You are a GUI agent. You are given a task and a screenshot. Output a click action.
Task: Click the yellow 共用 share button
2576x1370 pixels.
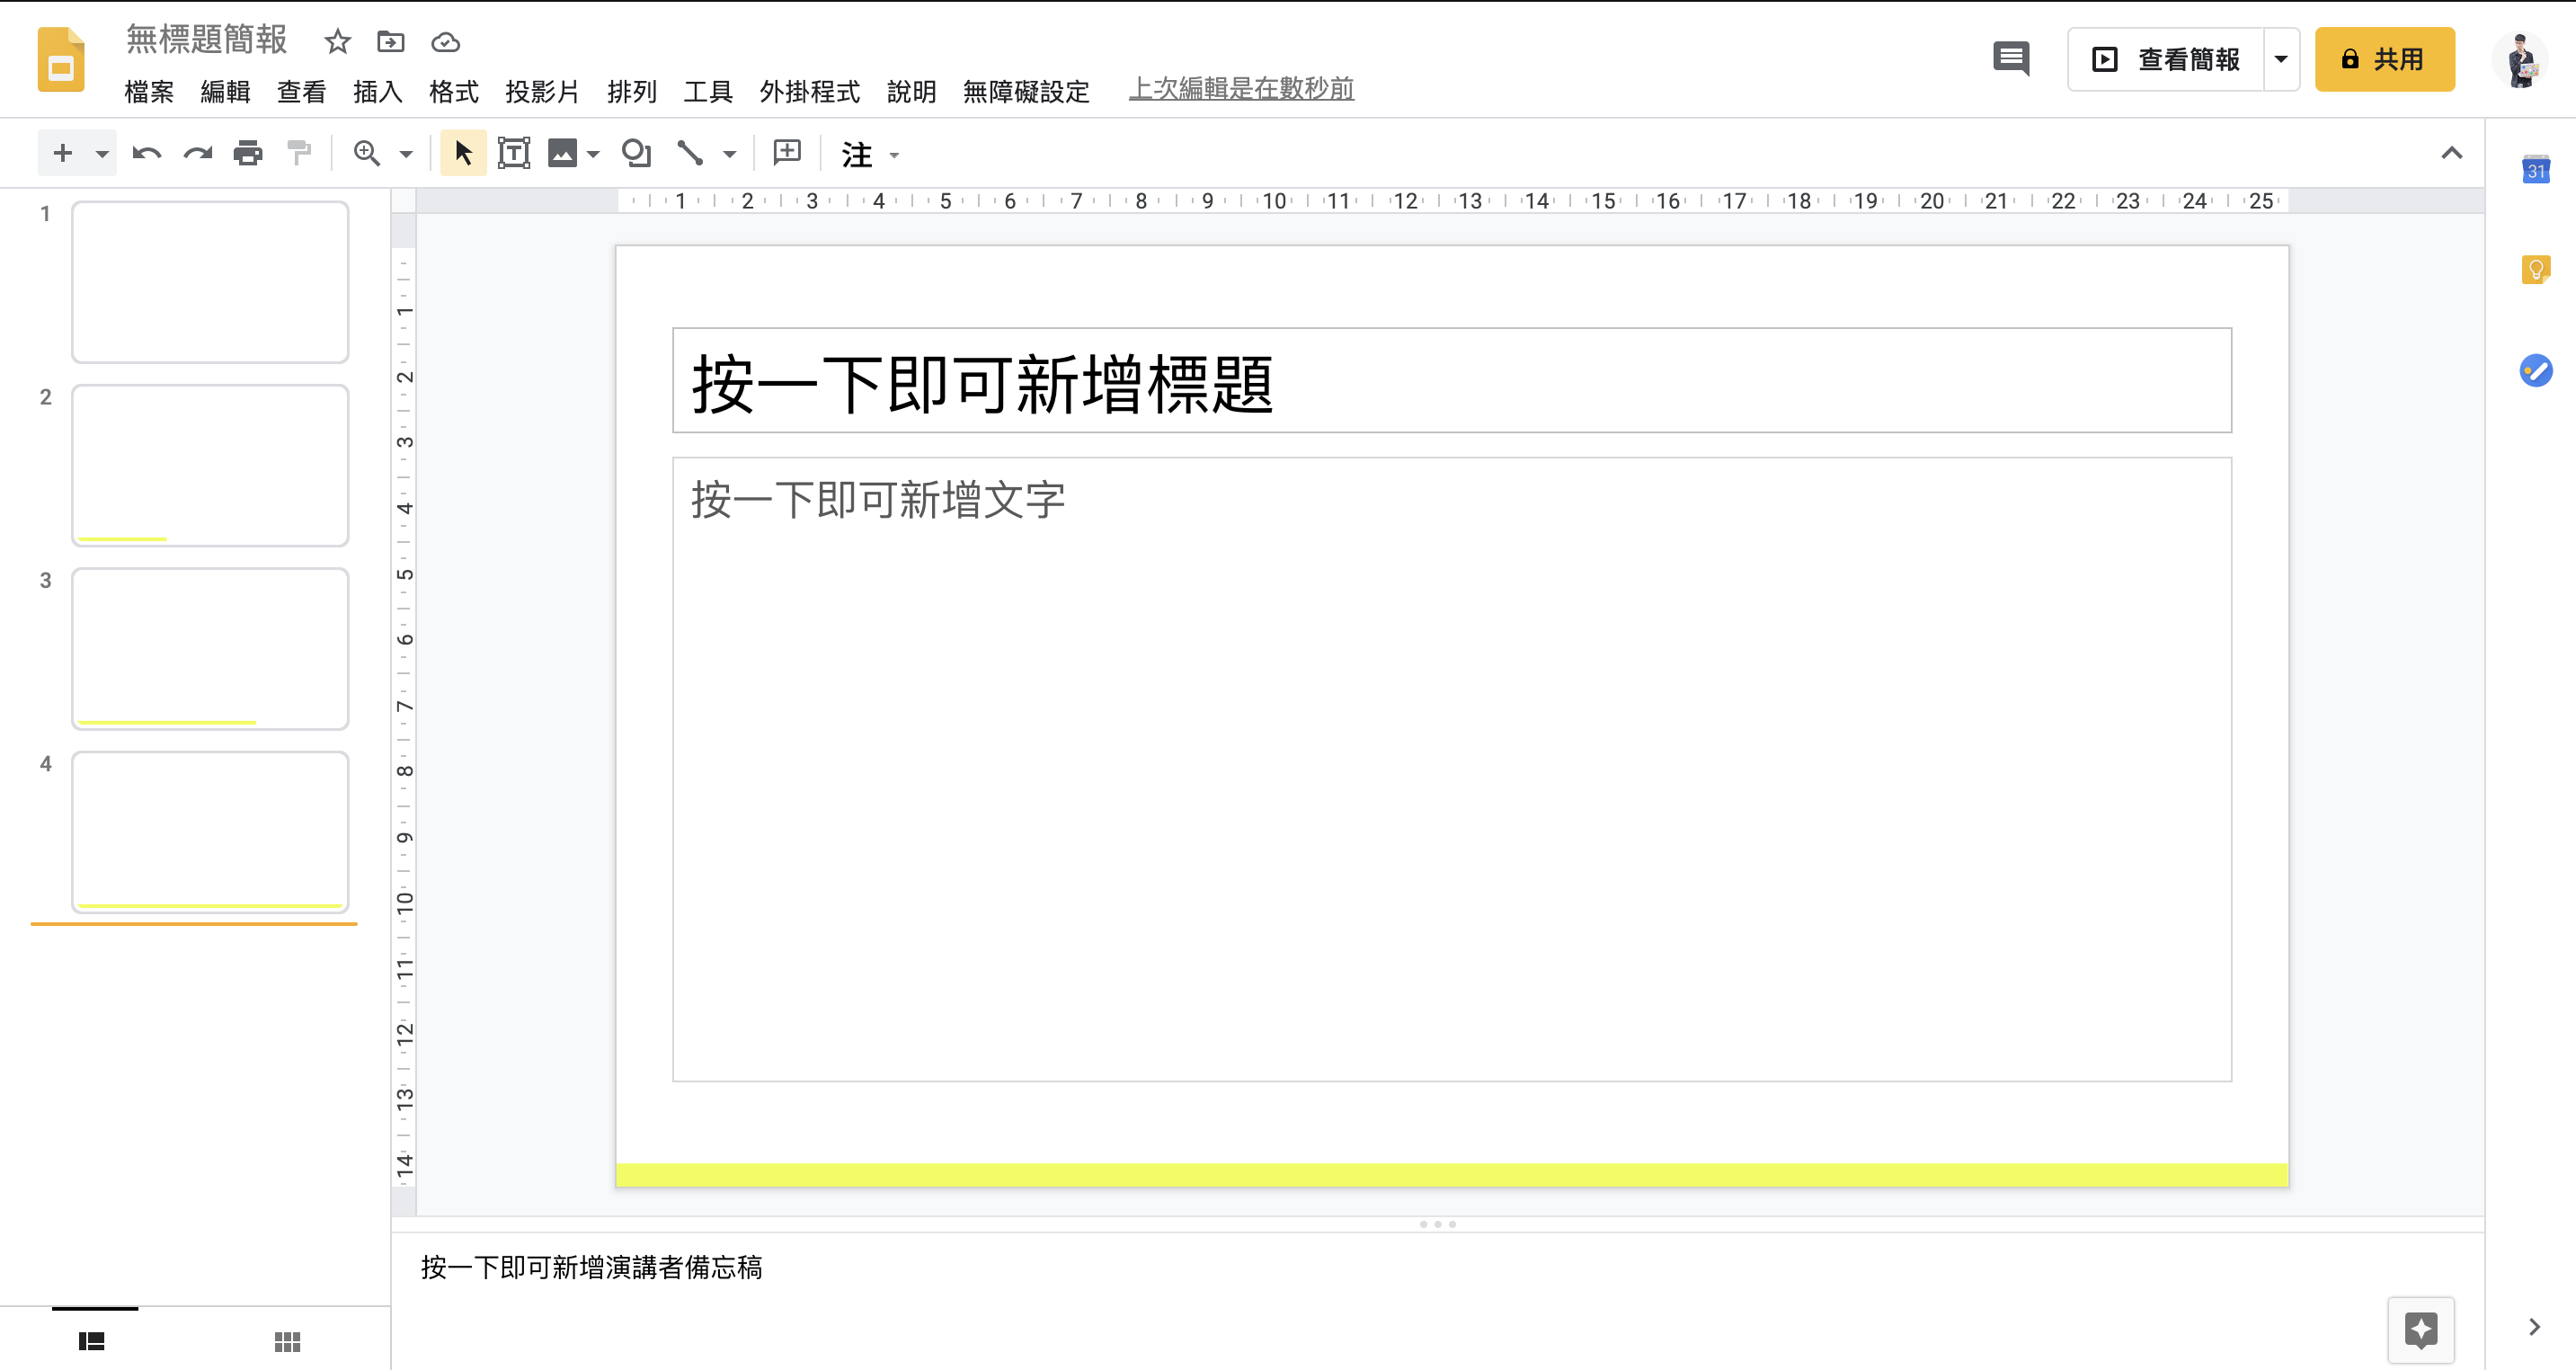pyautogui.click(x=2384, y=59)
